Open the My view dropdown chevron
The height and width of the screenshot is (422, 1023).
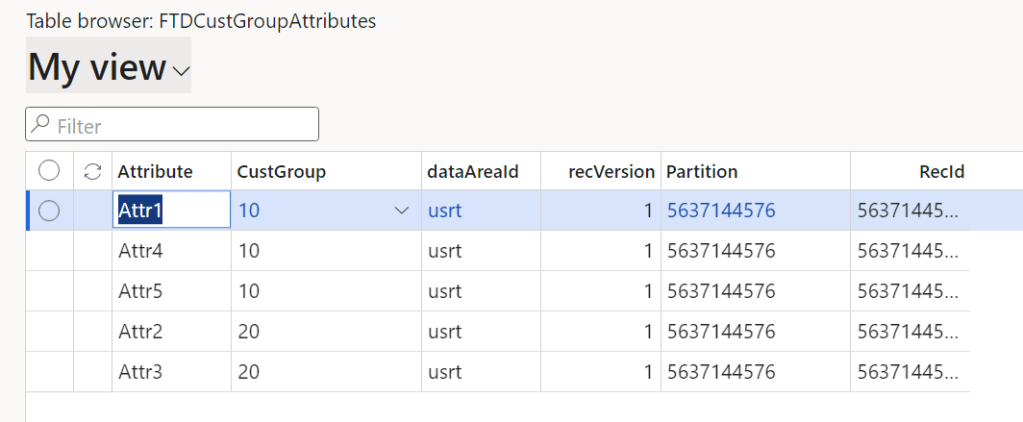coord(181,70)
